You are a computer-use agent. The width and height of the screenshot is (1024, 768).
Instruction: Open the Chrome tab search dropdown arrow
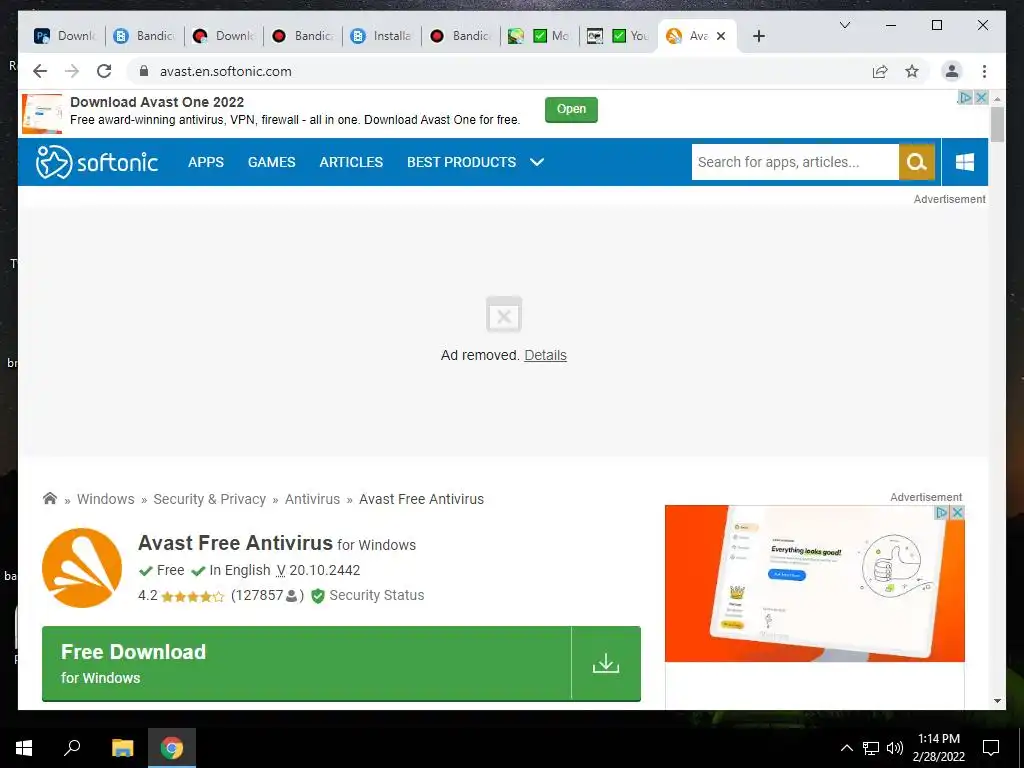844,25
